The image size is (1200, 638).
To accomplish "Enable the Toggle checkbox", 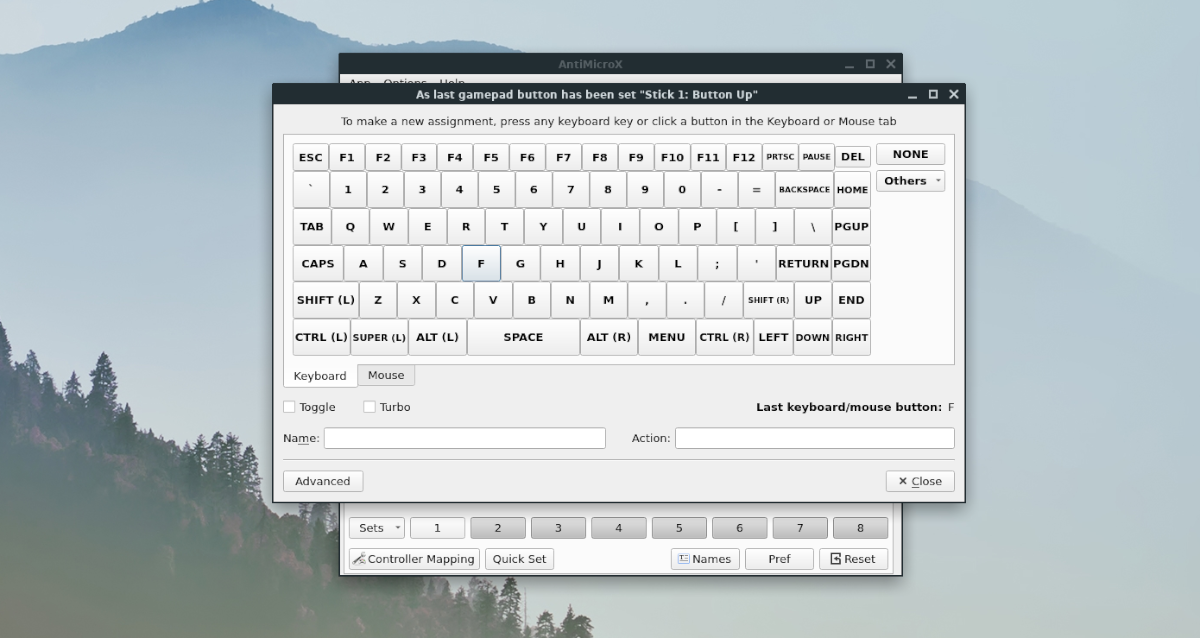I will 289,407.
